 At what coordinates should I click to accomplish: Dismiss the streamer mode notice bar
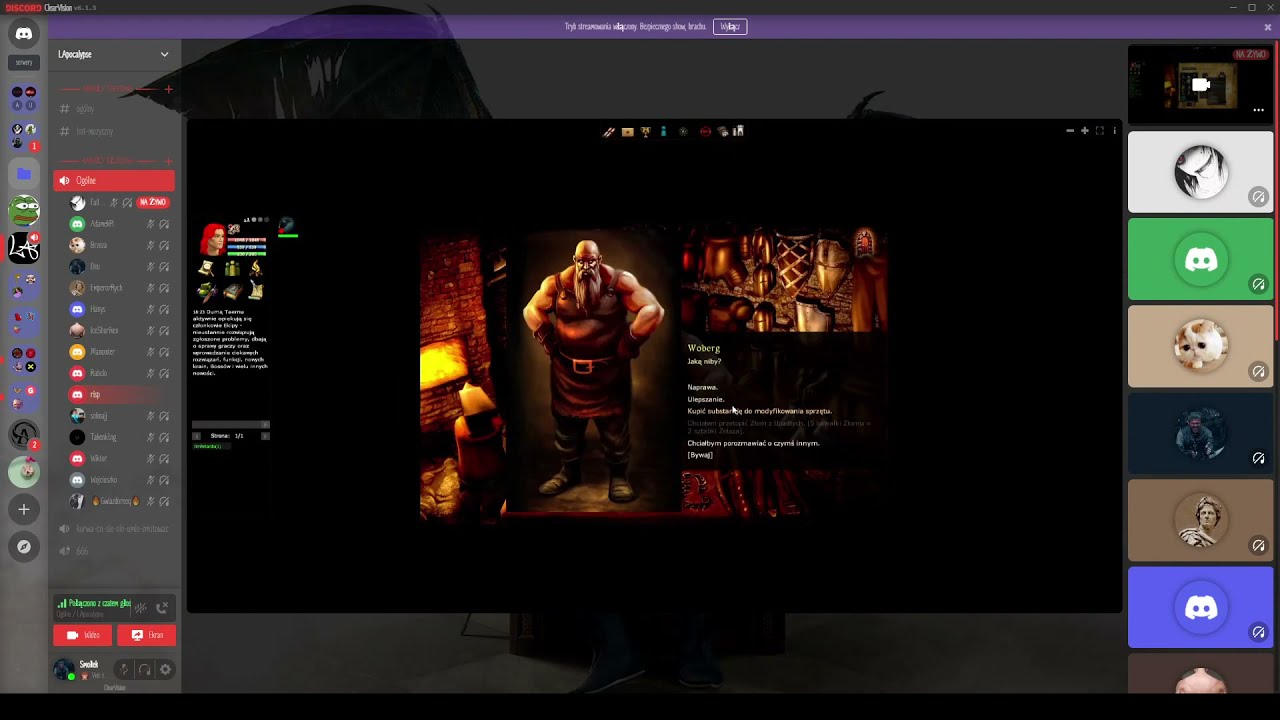click(1268, 27)
